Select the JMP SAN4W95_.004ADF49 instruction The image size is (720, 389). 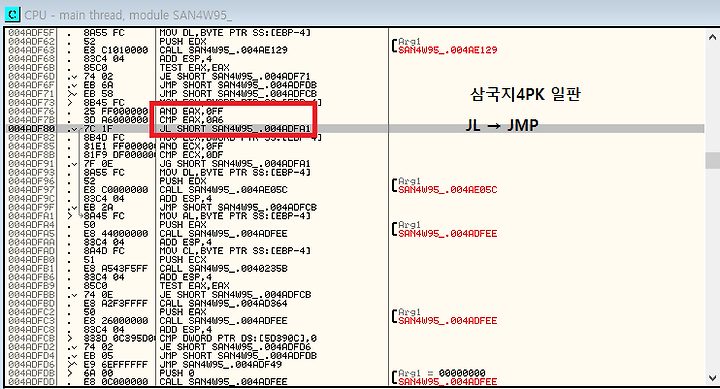pos(220,364)
